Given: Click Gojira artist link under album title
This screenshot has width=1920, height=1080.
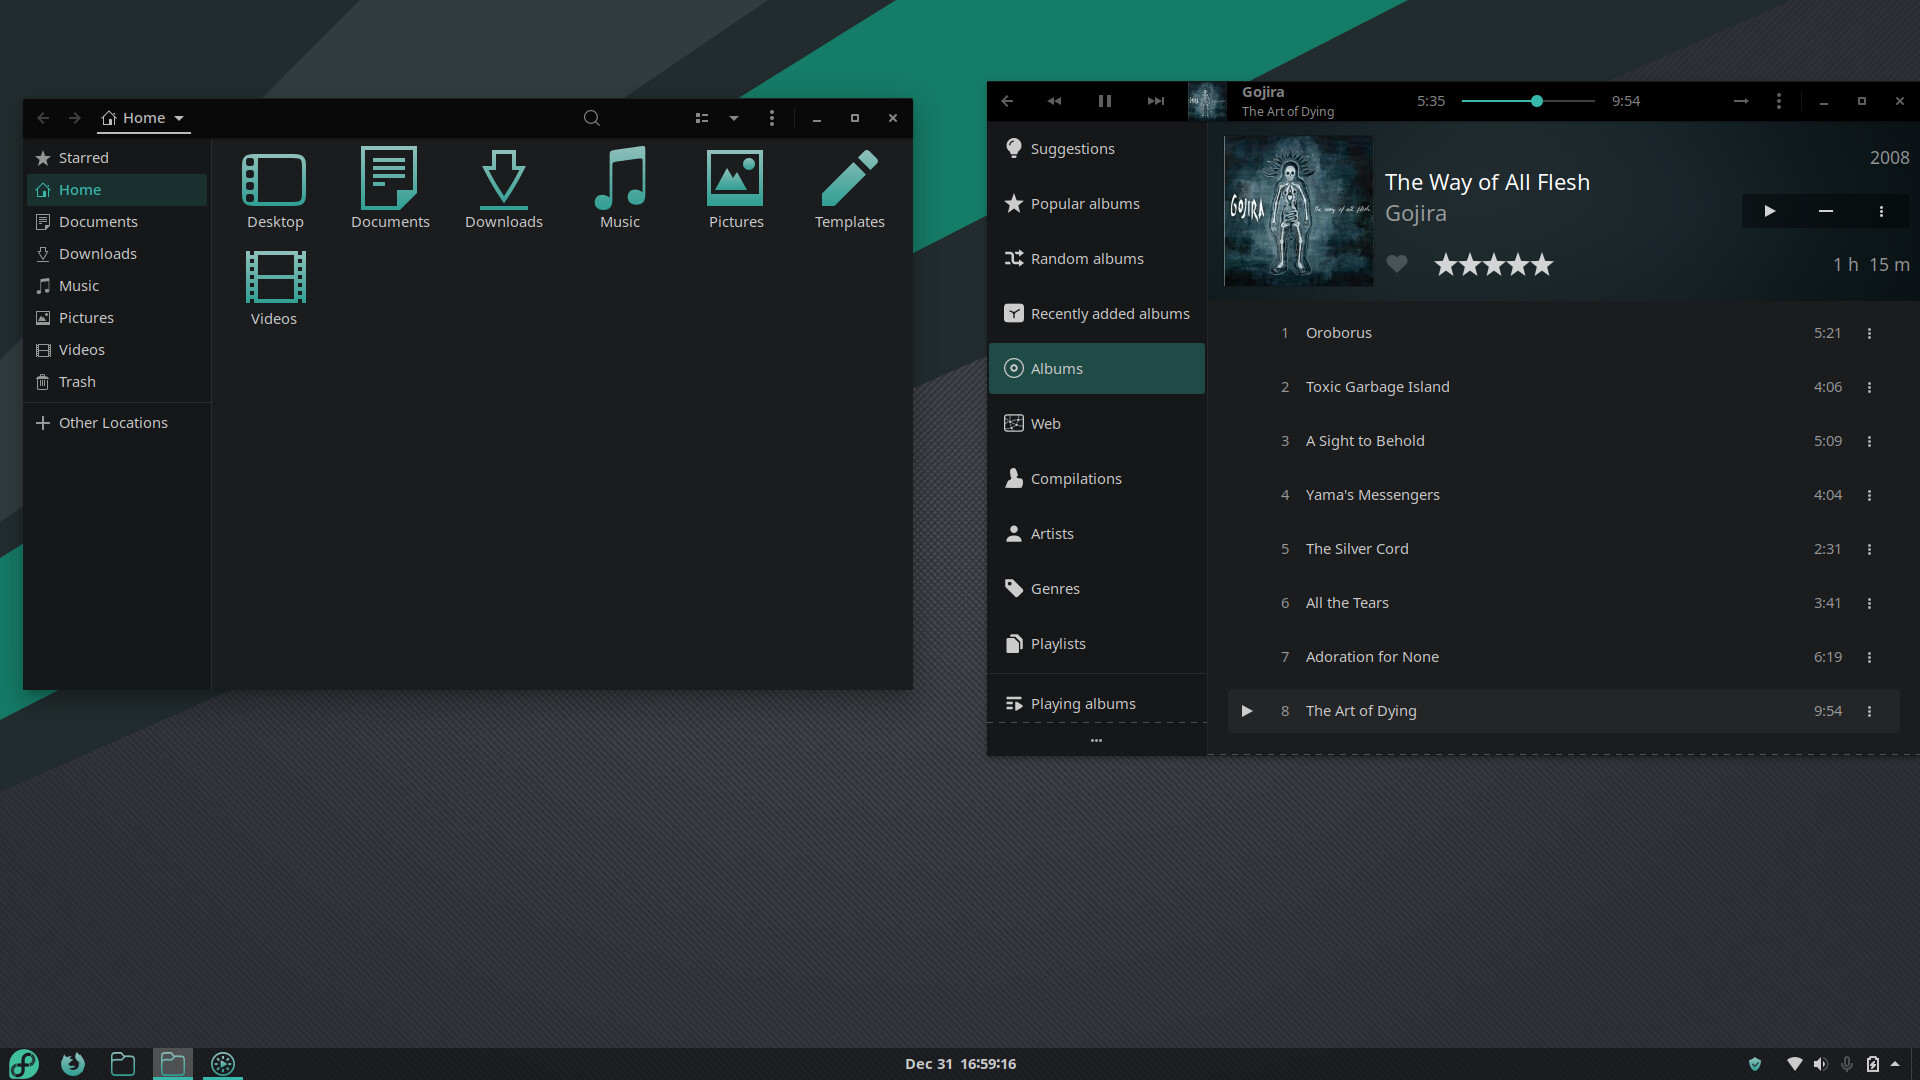Looking at the screenshot, I should click(x=1415, y=213).
